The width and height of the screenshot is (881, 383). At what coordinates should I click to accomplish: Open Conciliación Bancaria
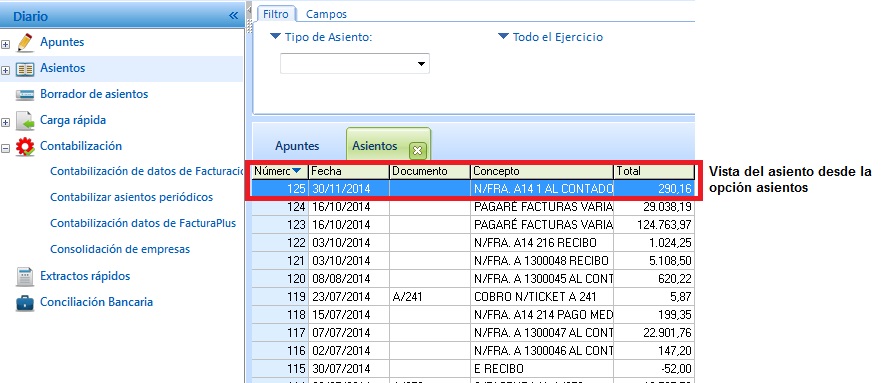point(97,302)
